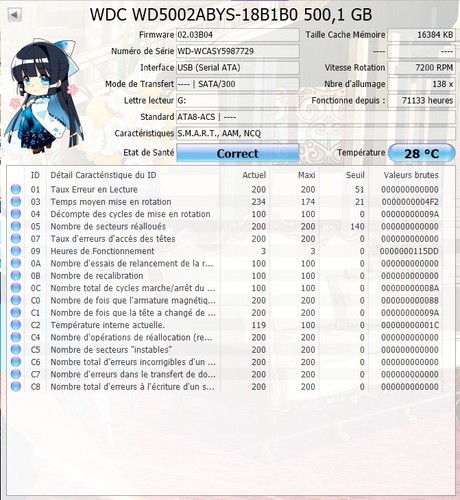Select the serial number field WD-WCASY5987729

[x=238, y=51]
